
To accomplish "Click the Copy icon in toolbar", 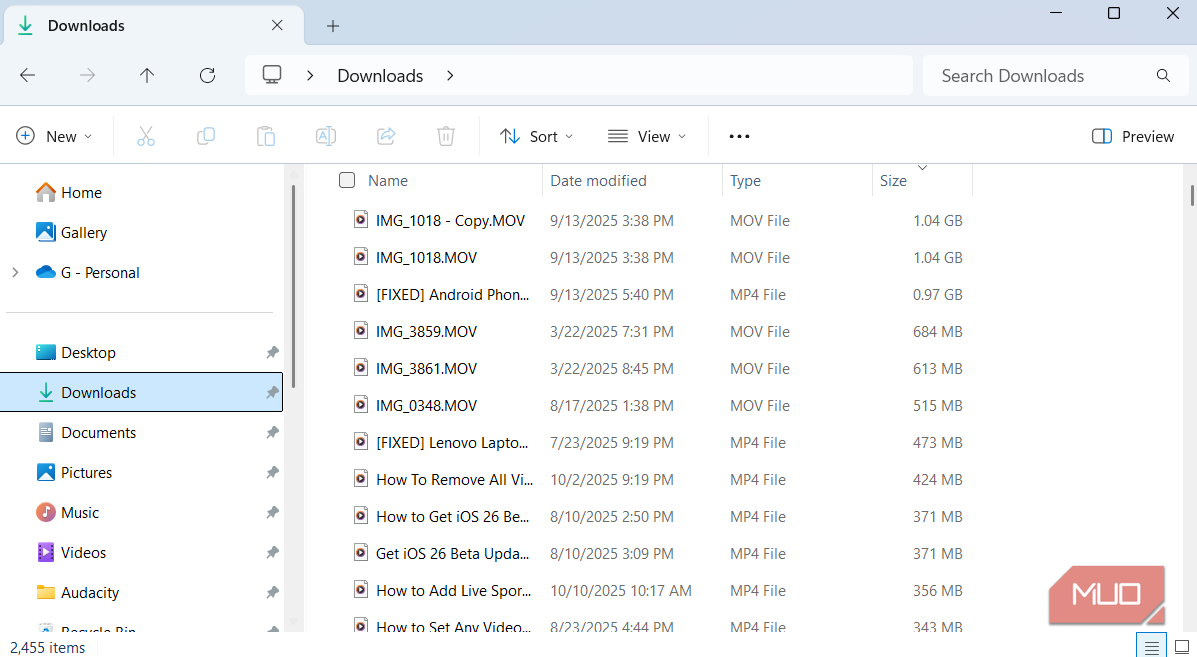I will click(205, 137).
